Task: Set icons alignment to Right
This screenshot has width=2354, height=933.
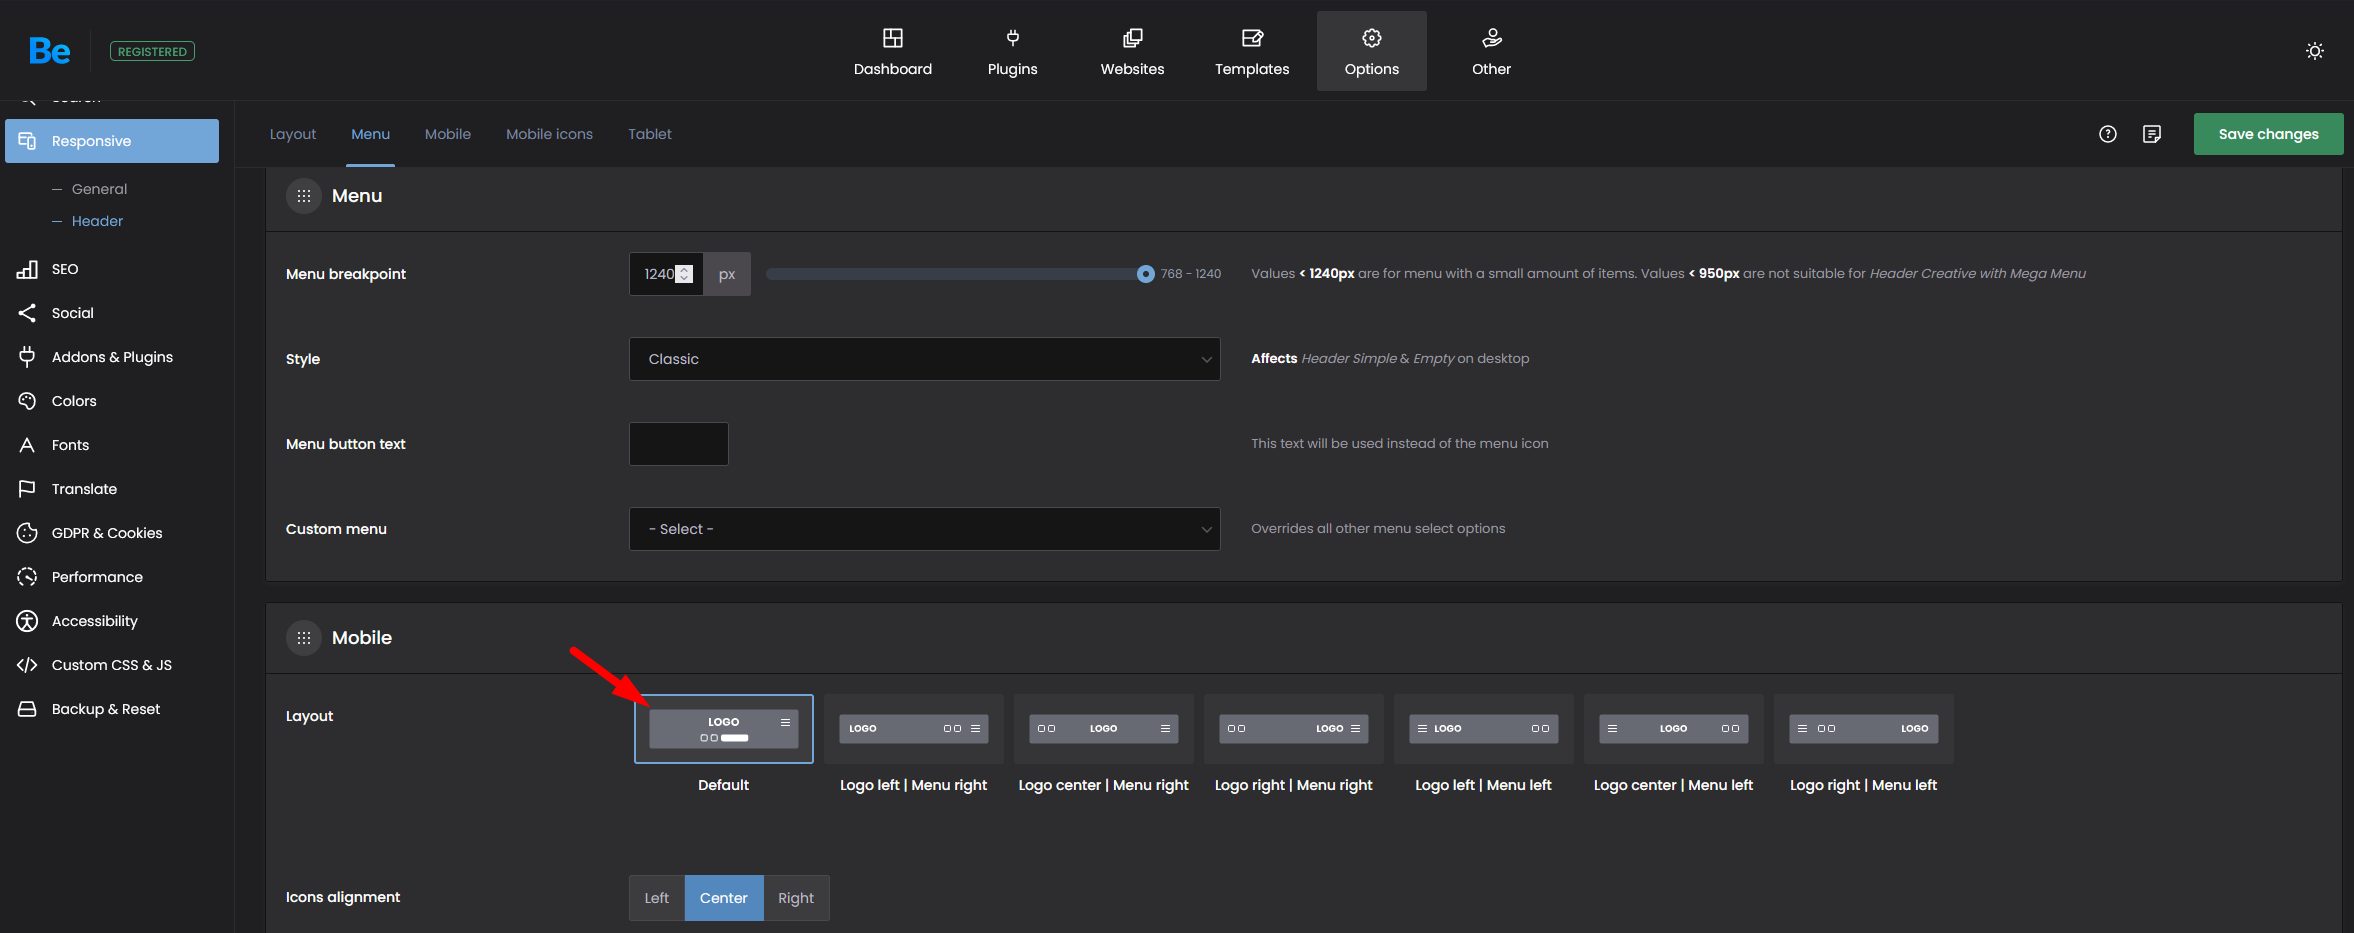Action: (x=796, y=898)
